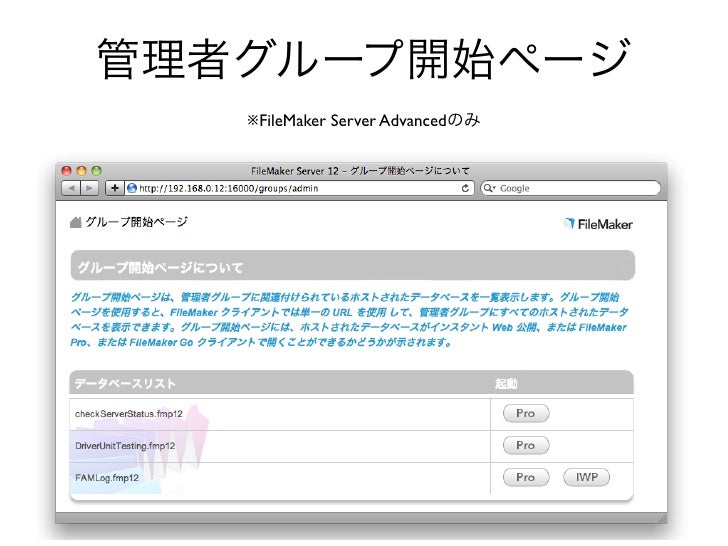Click the FileMaker logo
The height and width of the screenshot is (546, 728).
[x=598, y=224]
